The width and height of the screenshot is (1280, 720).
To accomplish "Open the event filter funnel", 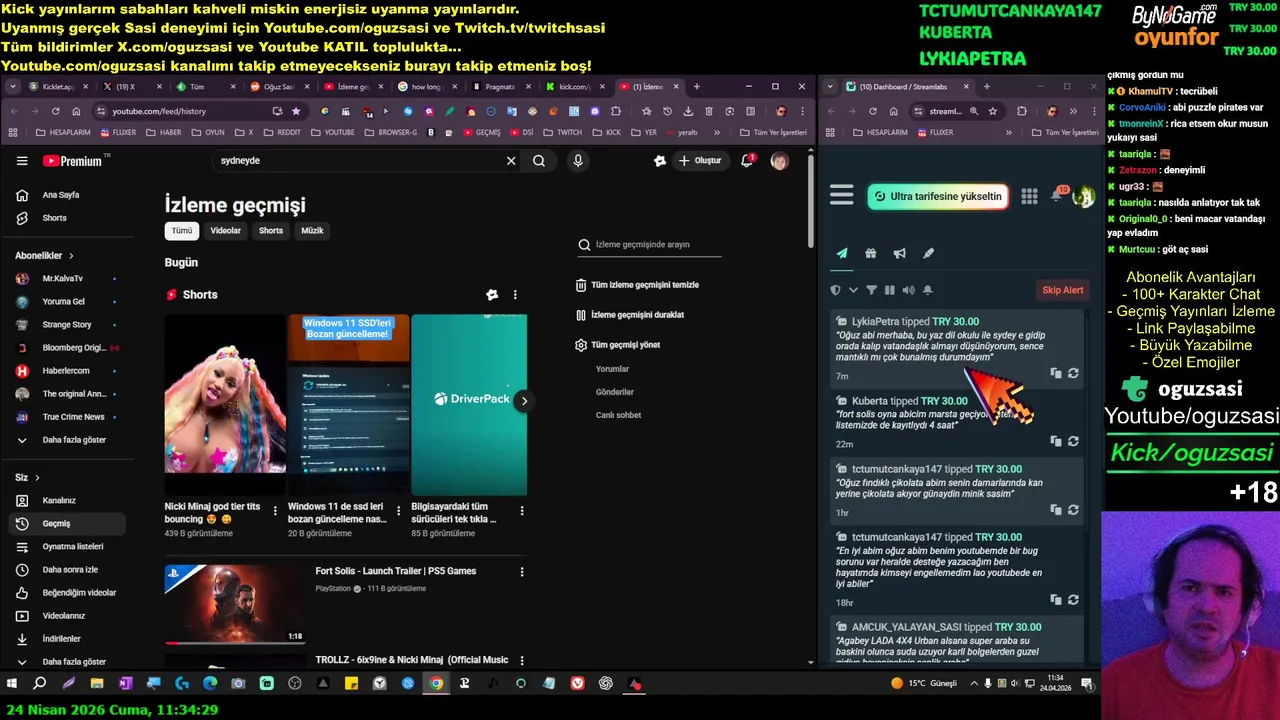I will [871, 290].
